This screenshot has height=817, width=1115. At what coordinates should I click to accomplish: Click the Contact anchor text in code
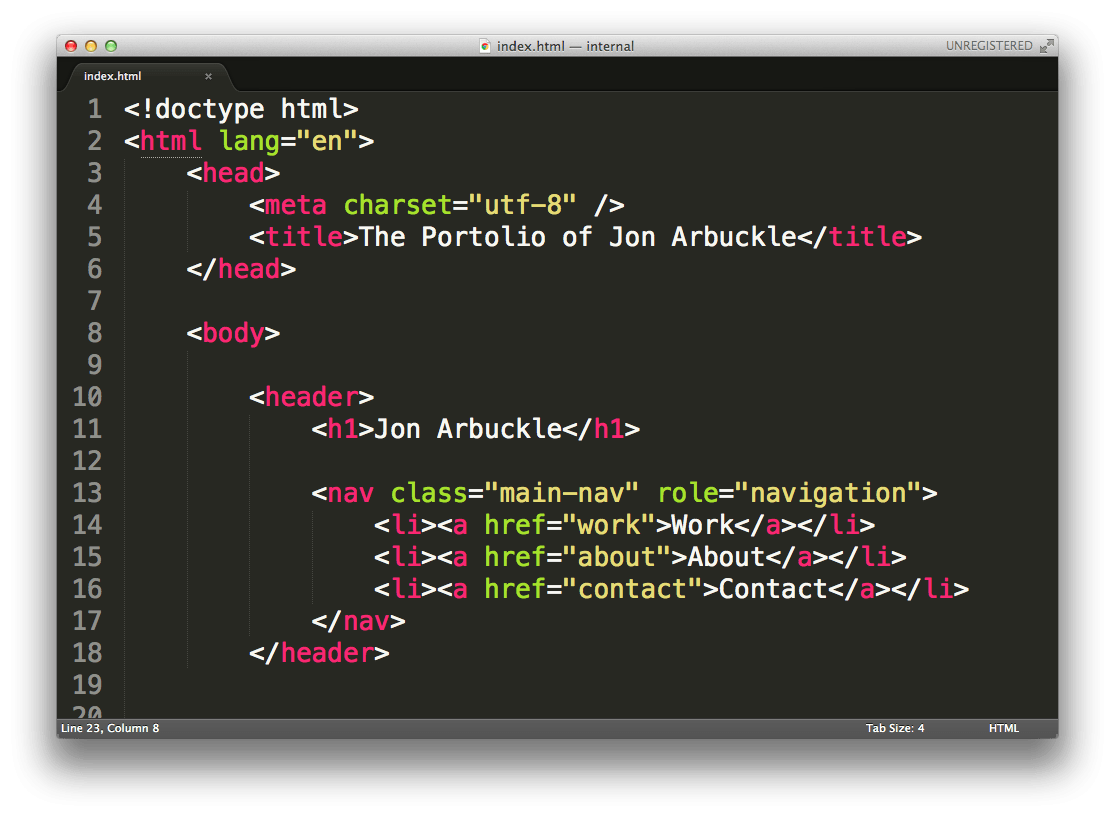[772, 589]
